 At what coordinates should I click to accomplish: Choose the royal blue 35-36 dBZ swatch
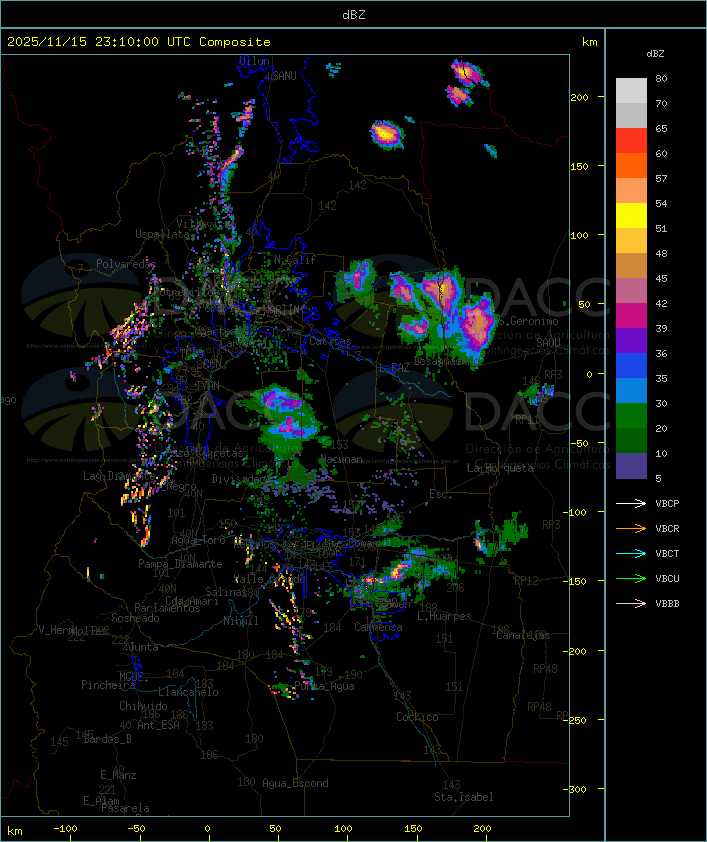pyautogui.click(x=631, y=366)
